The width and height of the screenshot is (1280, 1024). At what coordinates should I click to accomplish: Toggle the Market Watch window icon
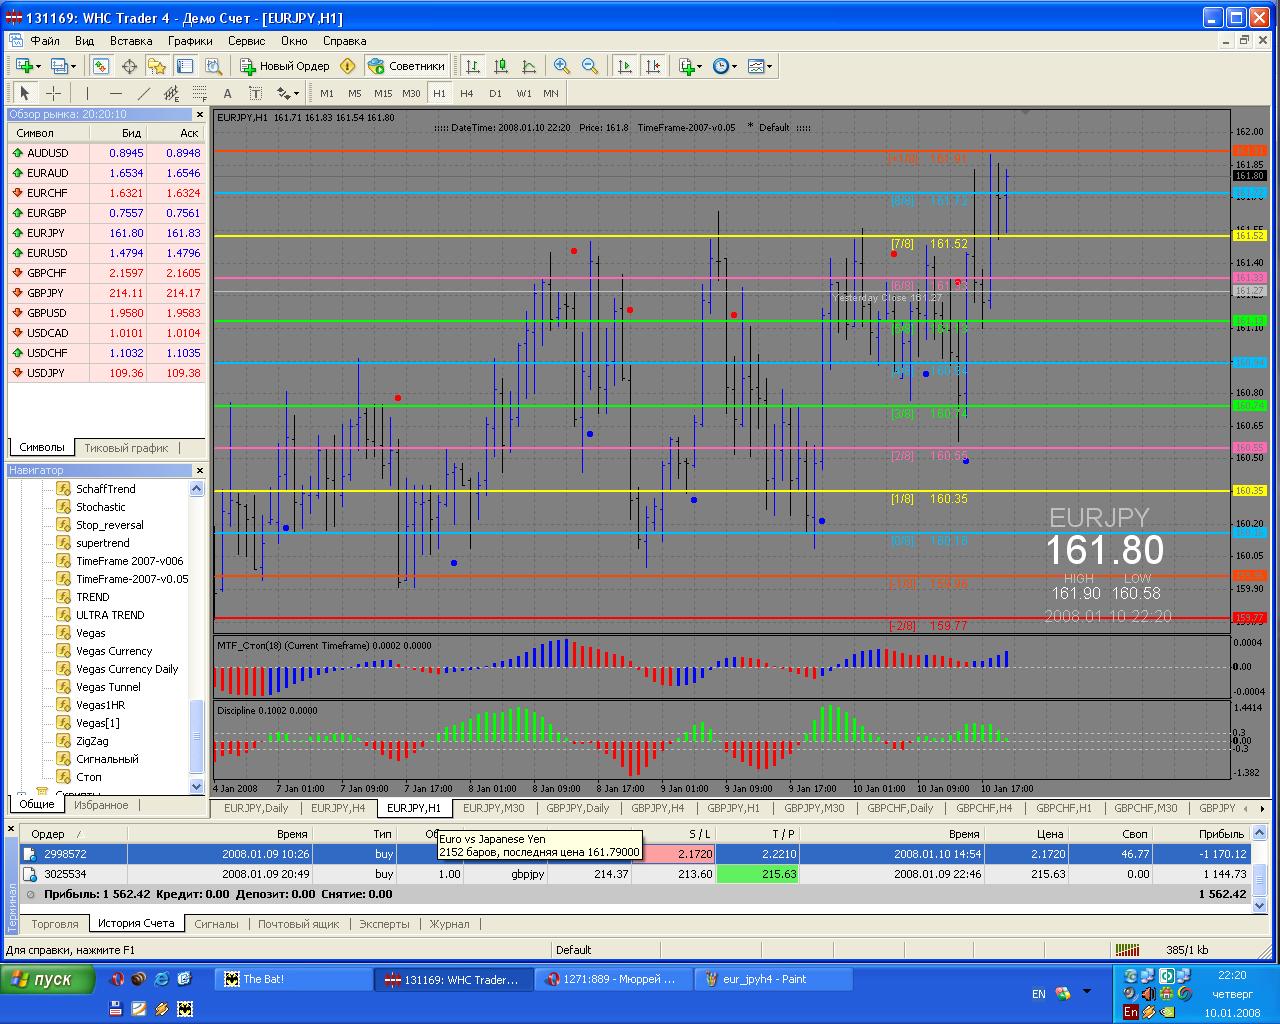coord(101,66)
